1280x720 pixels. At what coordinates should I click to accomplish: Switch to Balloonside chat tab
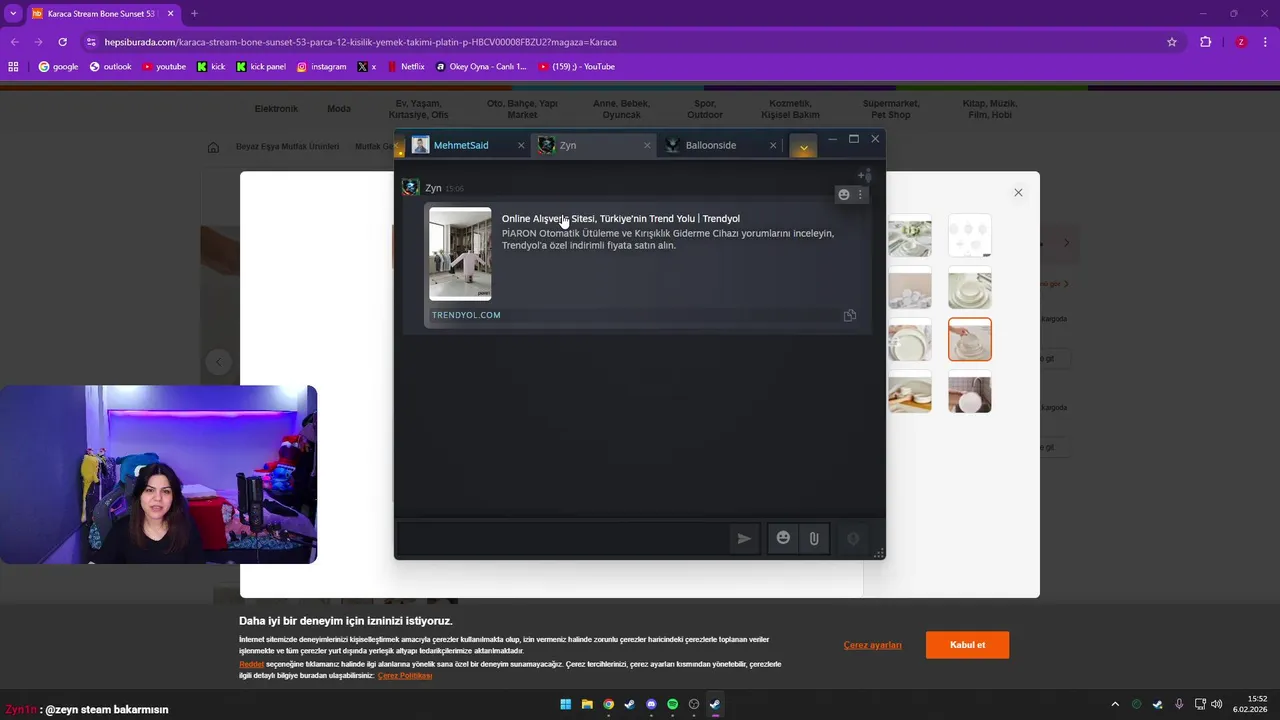711,145
